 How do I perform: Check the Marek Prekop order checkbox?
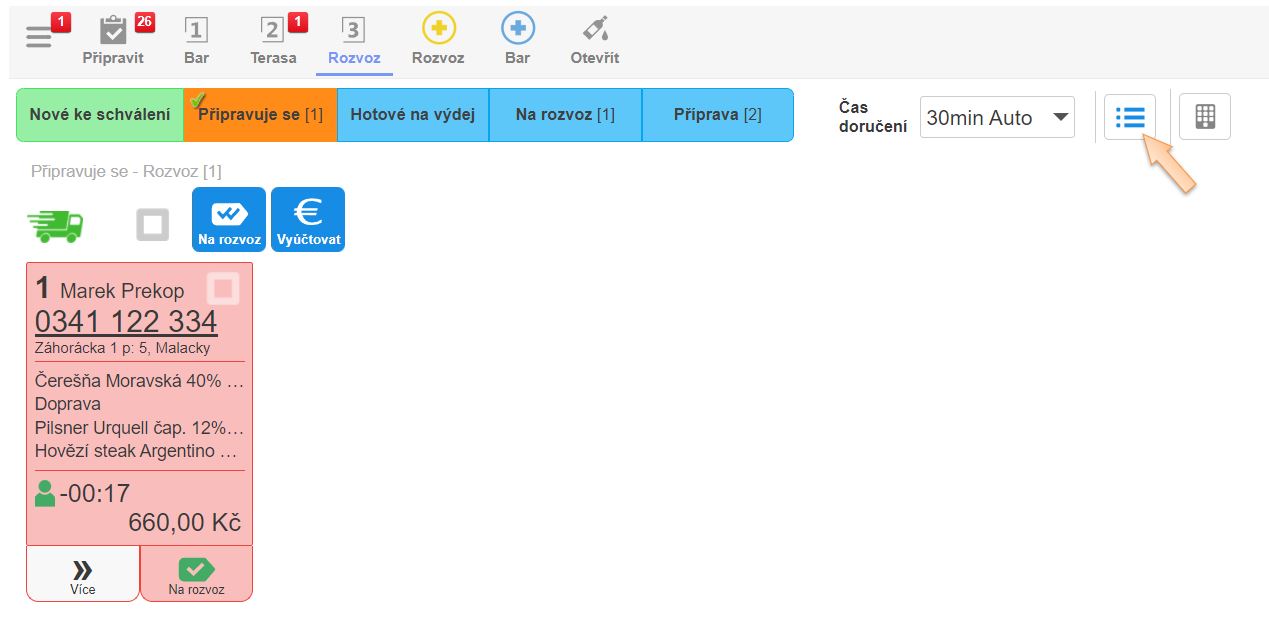pos(222,289)
